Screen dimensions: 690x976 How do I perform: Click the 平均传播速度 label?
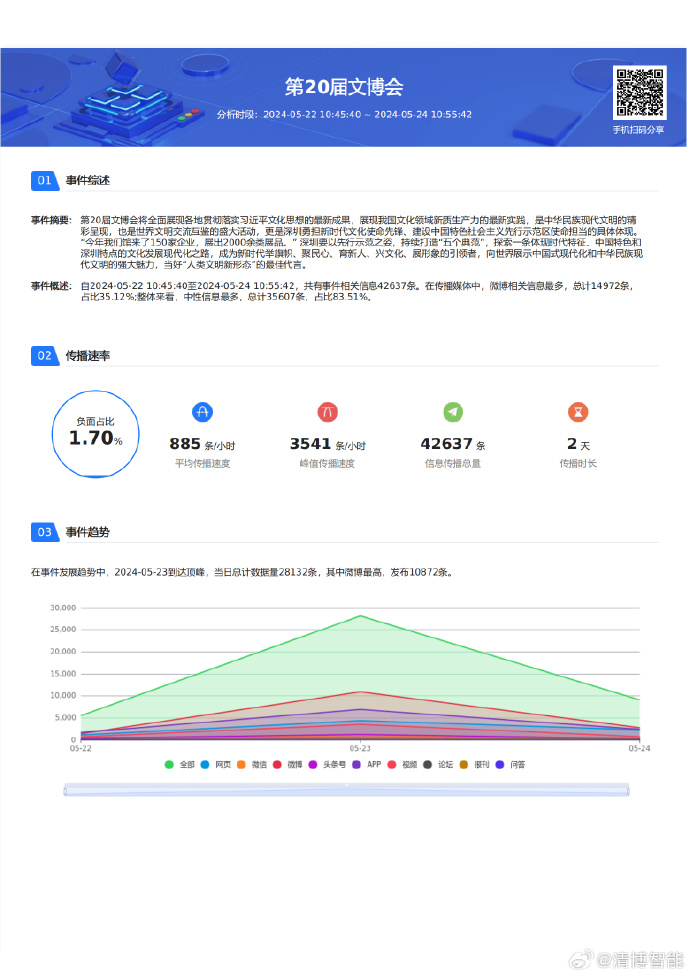(202, 464)
